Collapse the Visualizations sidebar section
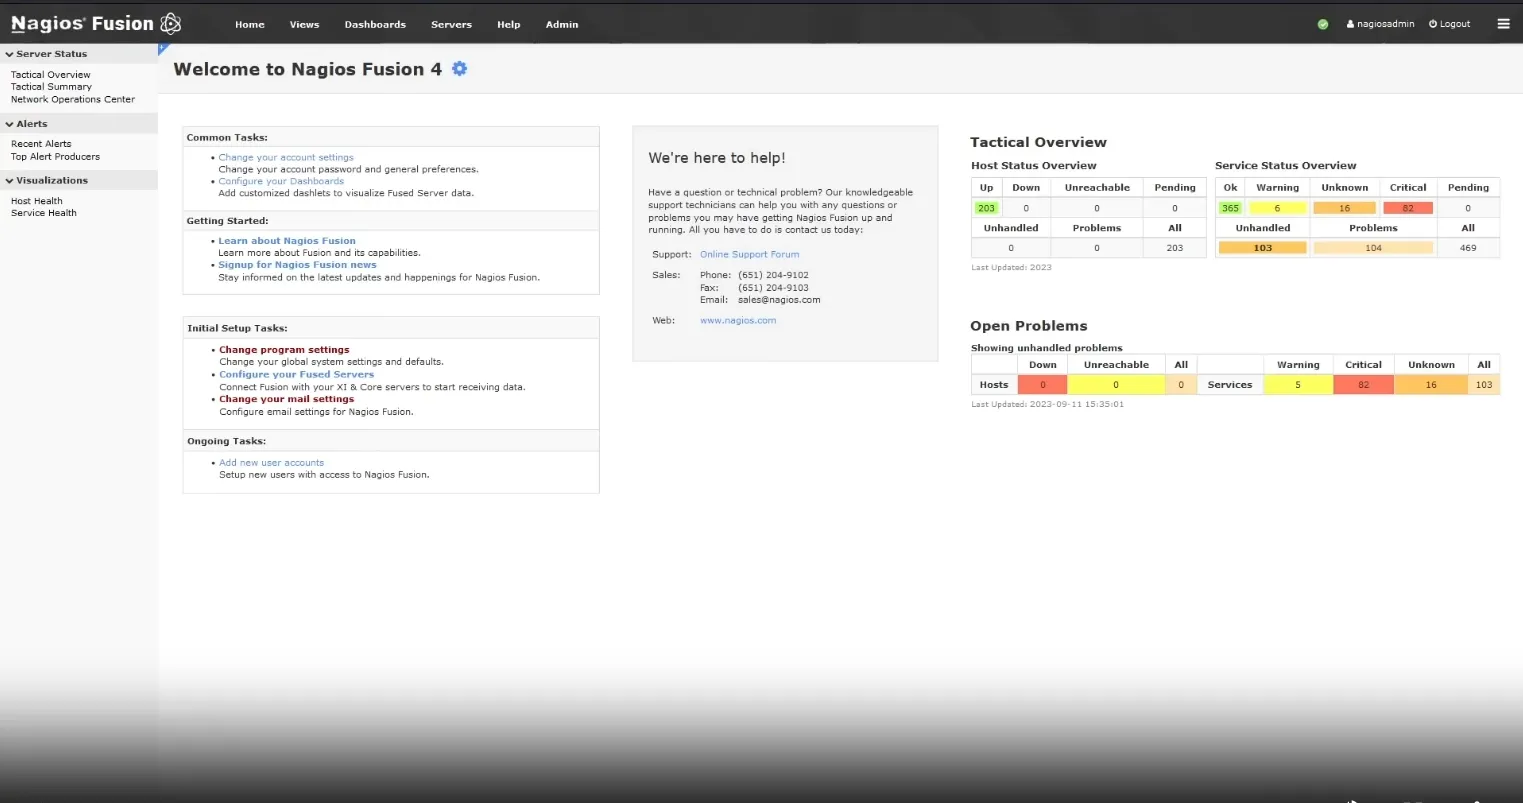1523x803 pixels. point(79,180)
